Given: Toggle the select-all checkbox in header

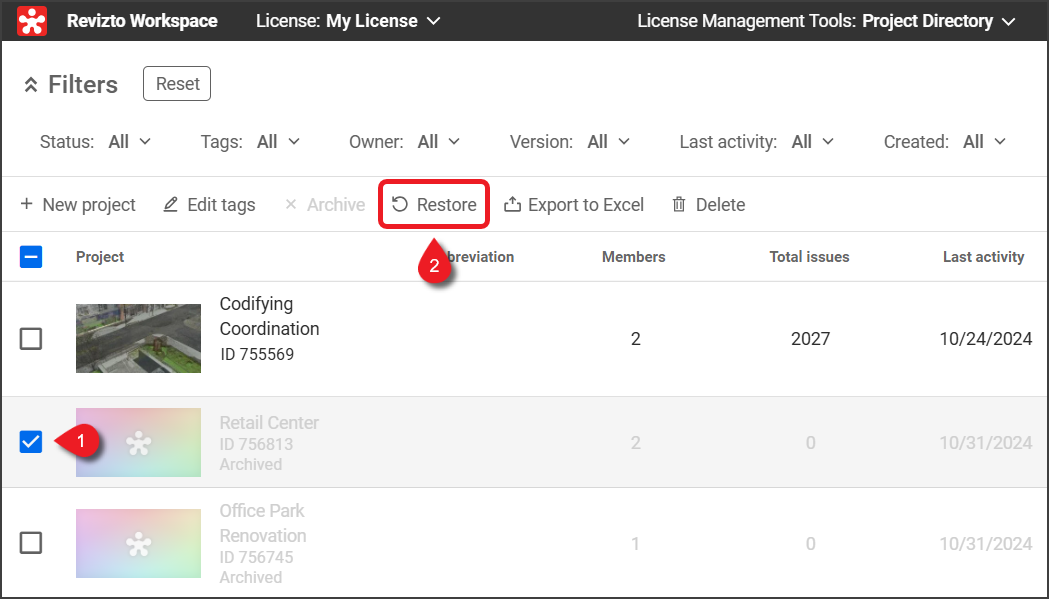Looking at the screenshot, I should coord(31,257).
